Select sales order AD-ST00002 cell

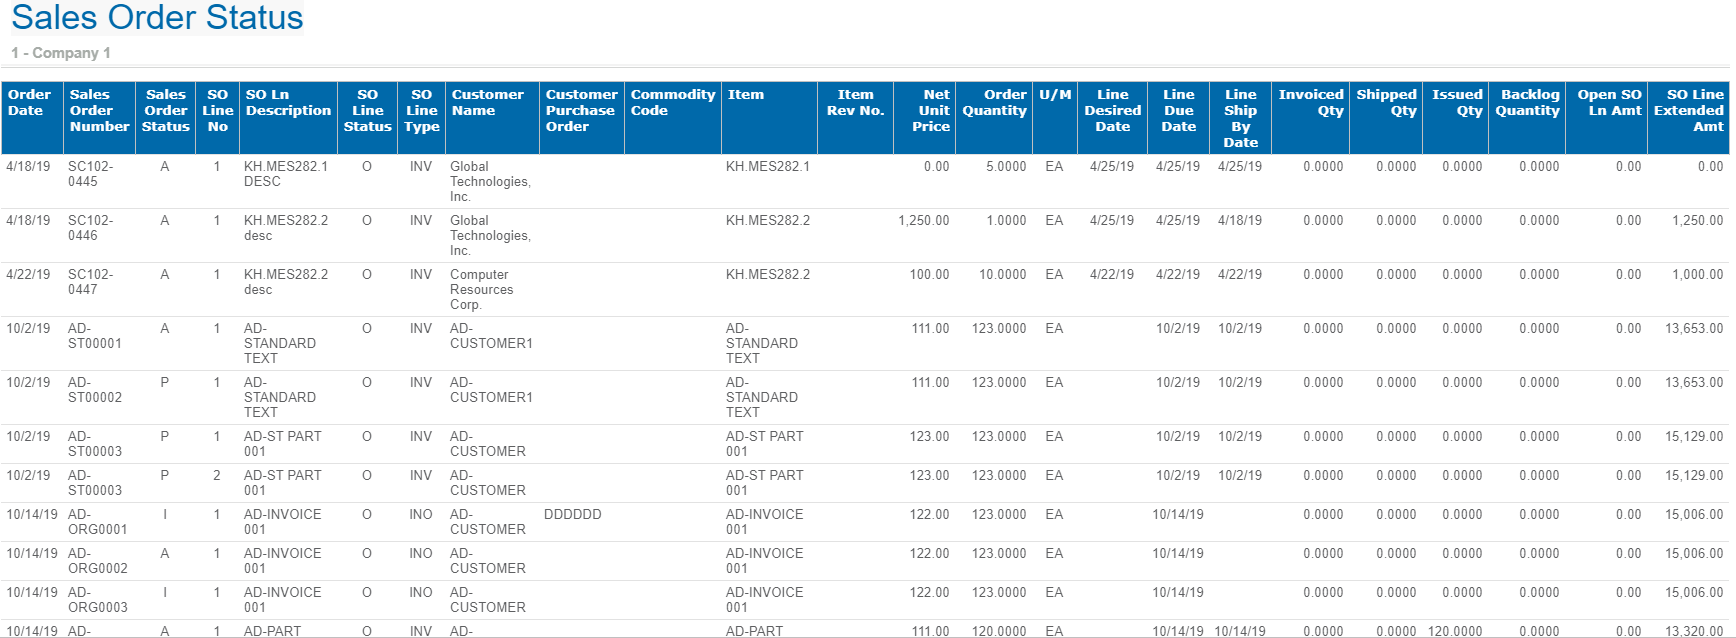pyautogui.click(x=95, y=390)
